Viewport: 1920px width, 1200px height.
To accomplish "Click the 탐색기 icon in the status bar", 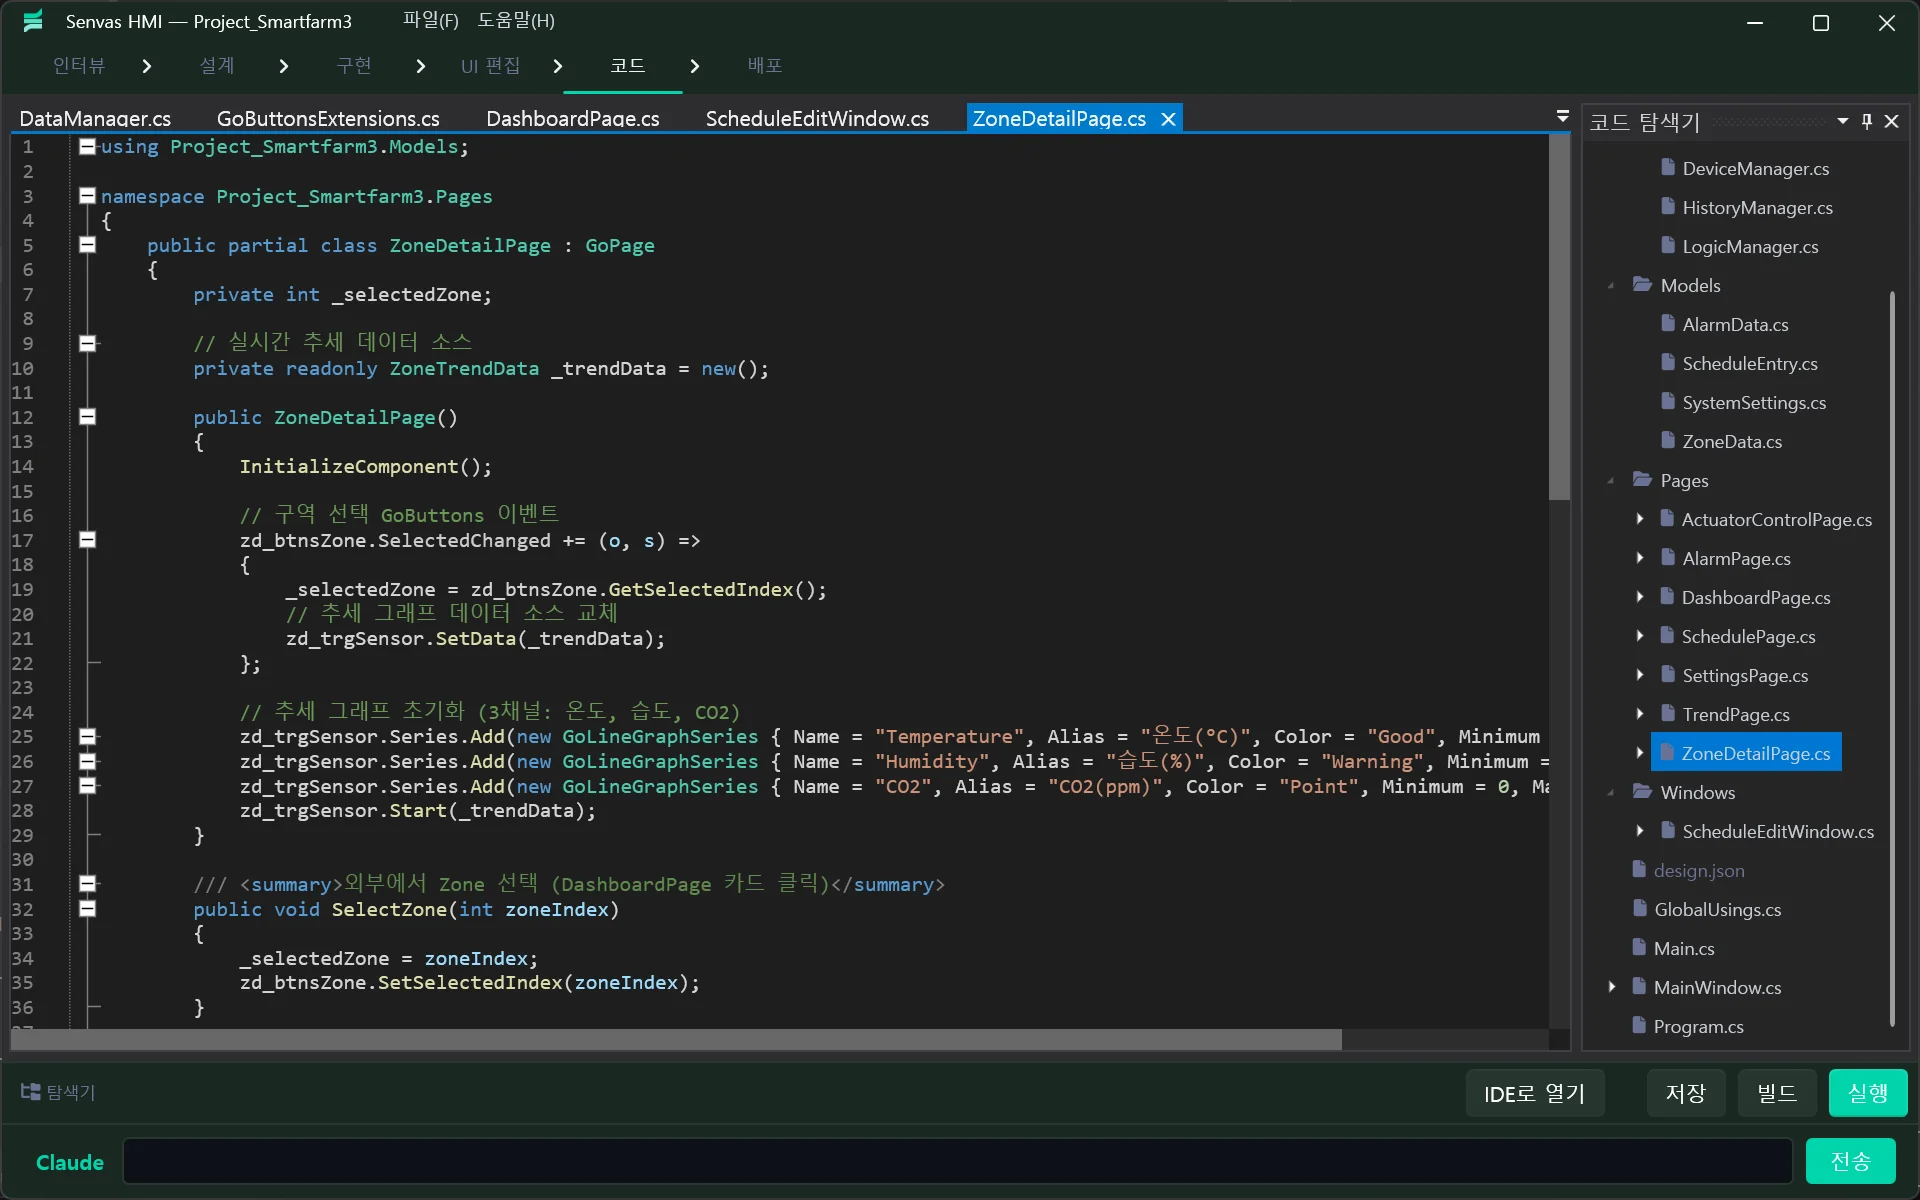I will (28, 1092).
